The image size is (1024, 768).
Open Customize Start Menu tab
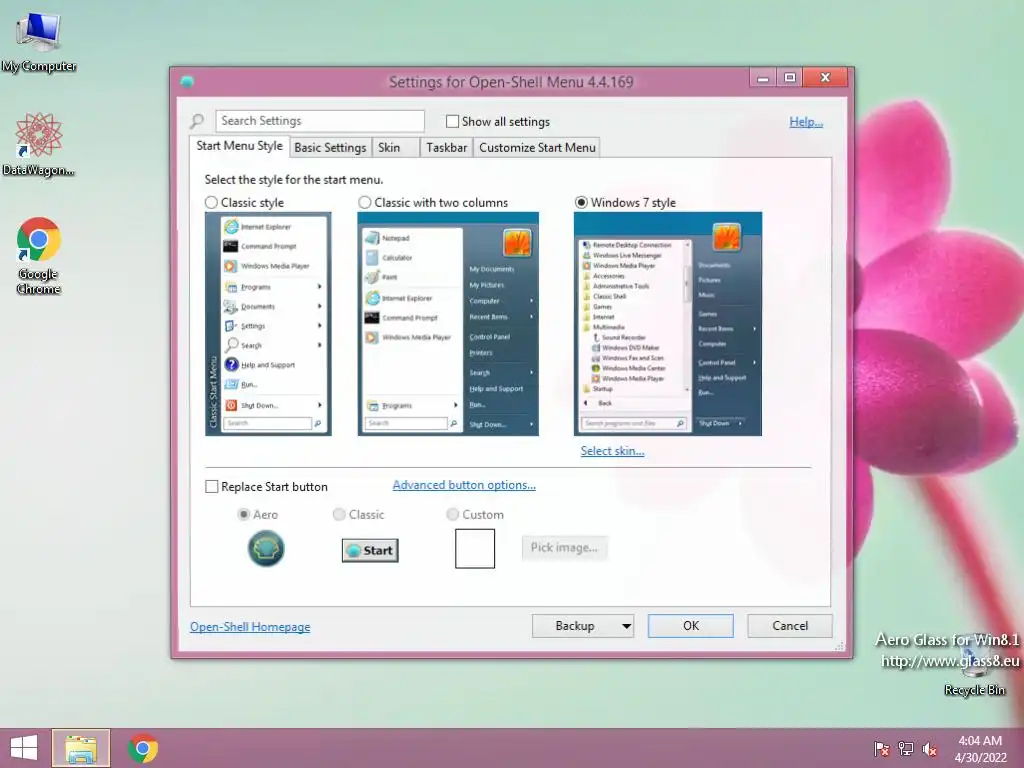537,148
